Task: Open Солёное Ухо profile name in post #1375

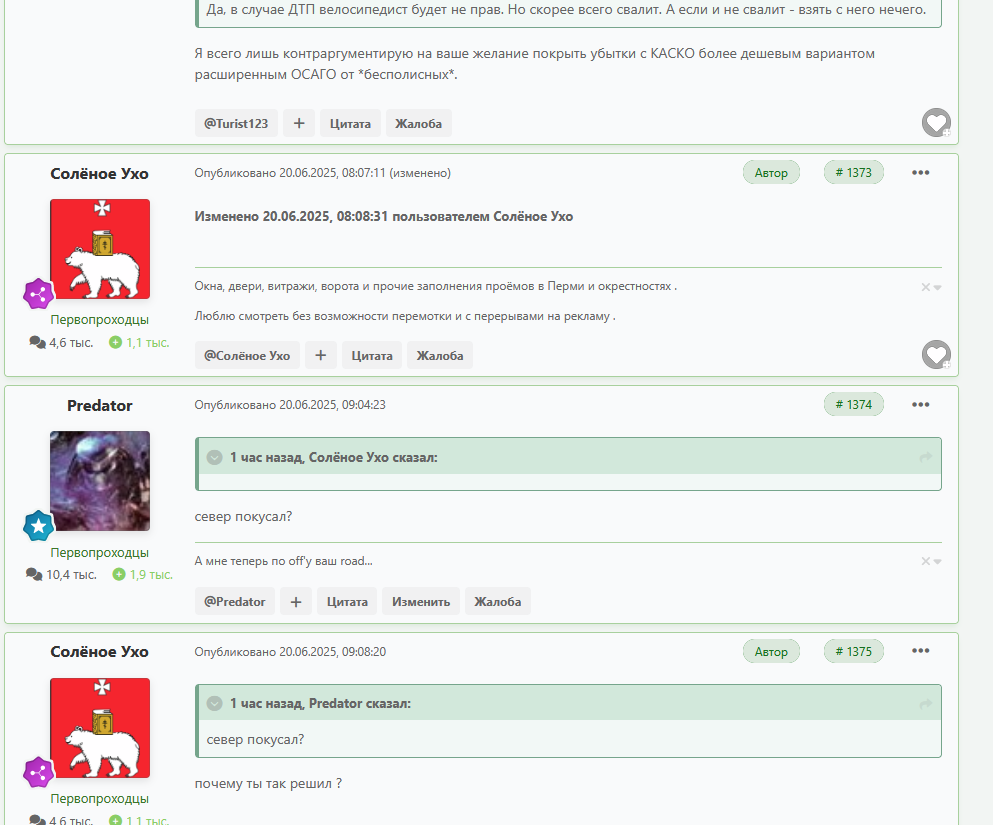Action: pos(99,652)
